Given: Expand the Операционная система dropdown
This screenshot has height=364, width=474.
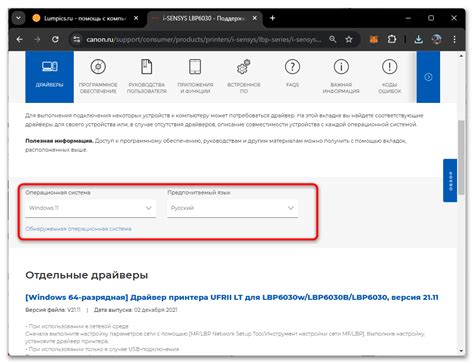Looking at the screenshot, I should (x=90, y=208).
